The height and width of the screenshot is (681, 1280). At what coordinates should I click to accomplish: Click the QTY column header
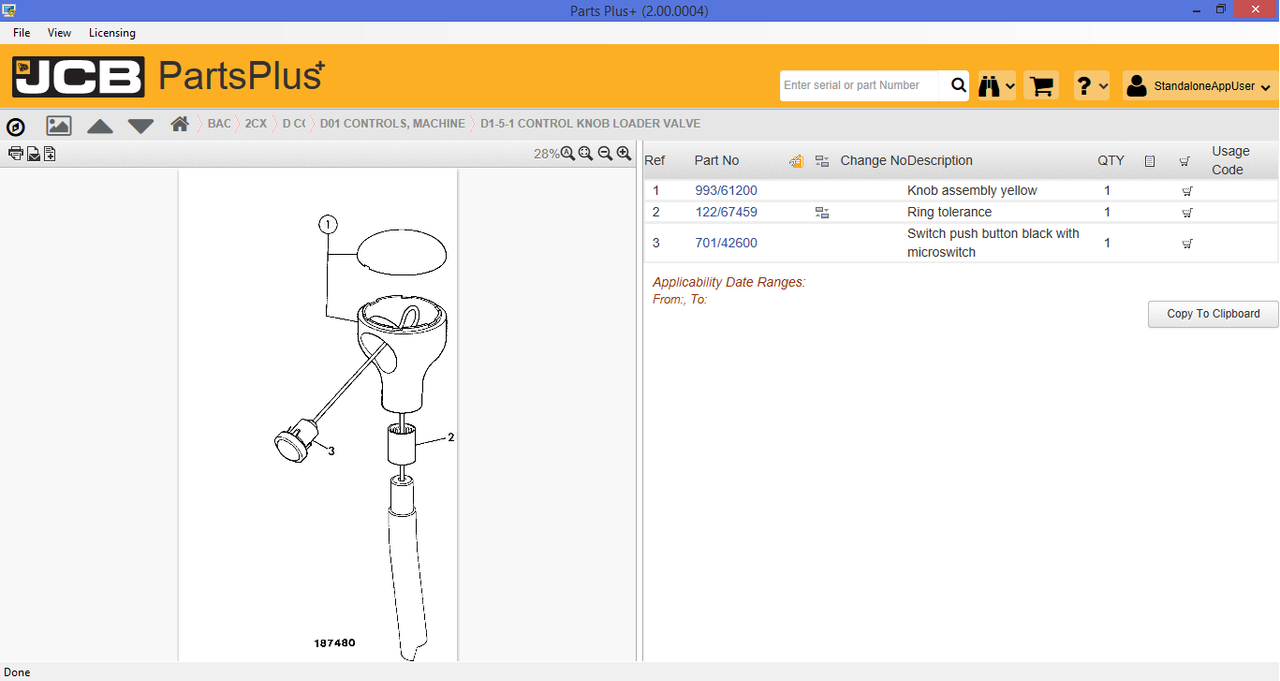tap(1111, 161)
